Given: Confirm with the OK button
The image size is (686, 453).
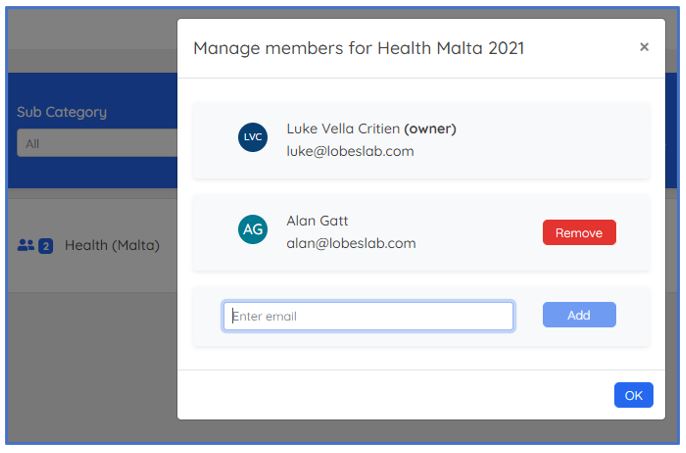Looking at the screenshot, I should pos(633,395).
